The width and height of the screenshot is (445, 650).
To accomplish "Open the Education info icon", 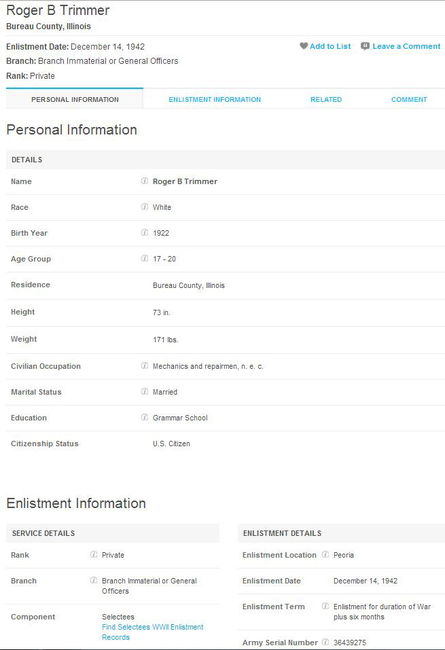I will (144, 417).
